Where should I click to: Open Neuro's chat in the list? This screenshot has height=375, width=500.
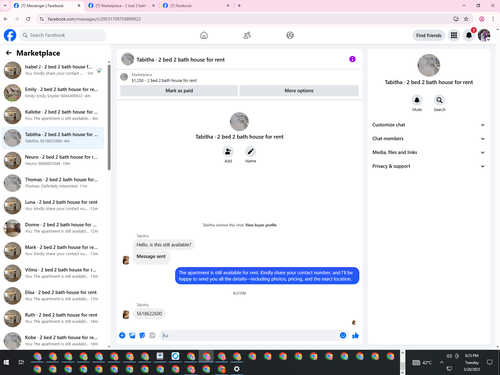[53, 160]
